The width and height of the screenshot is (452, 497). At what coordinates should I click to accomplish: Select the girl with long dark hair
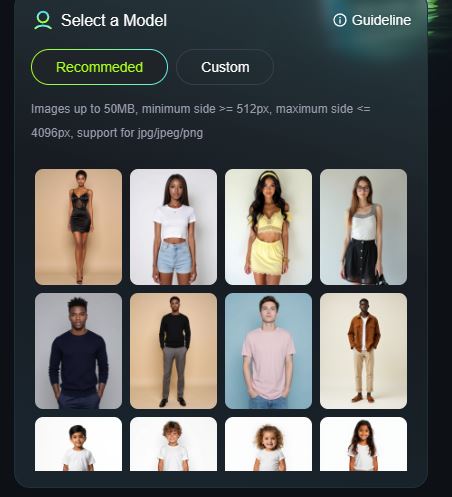pos(363,444)
